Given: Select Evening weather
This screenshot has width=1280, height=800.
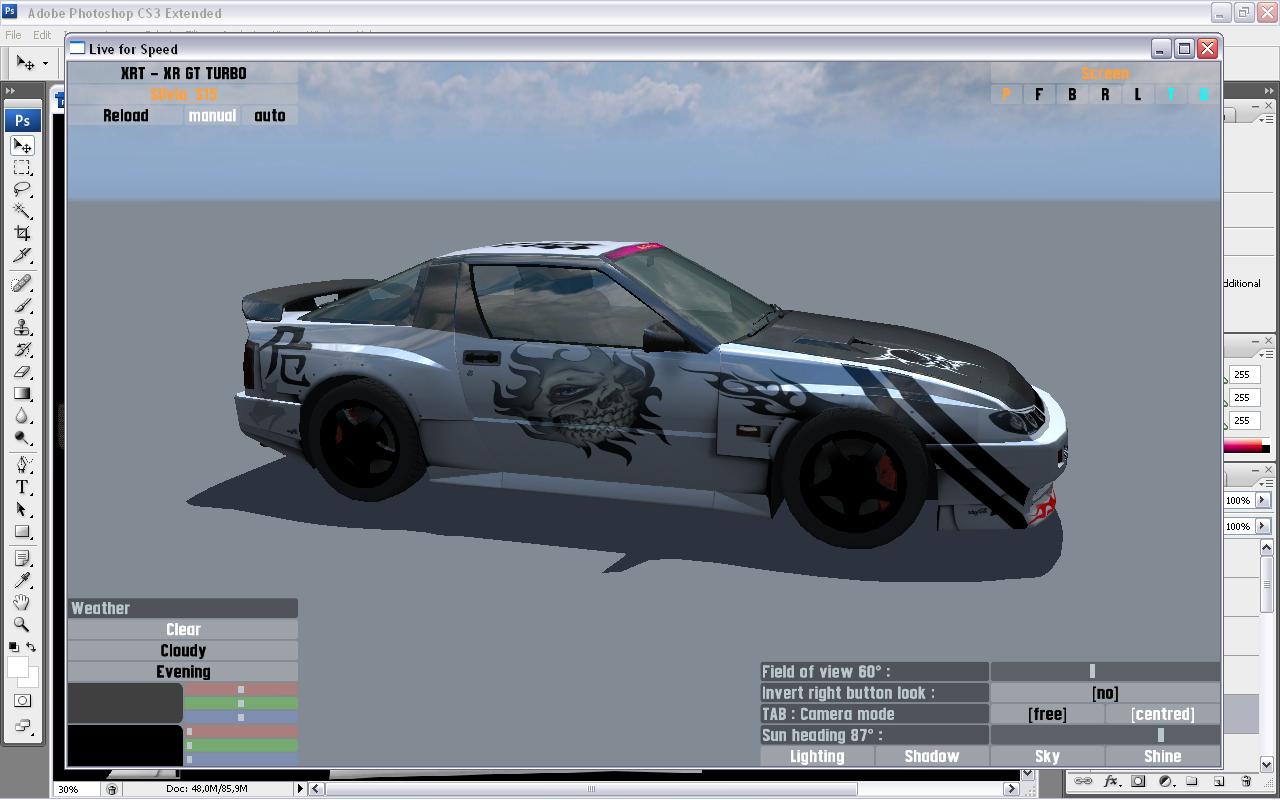Looking at the screenshot, I should pos(183,672).
